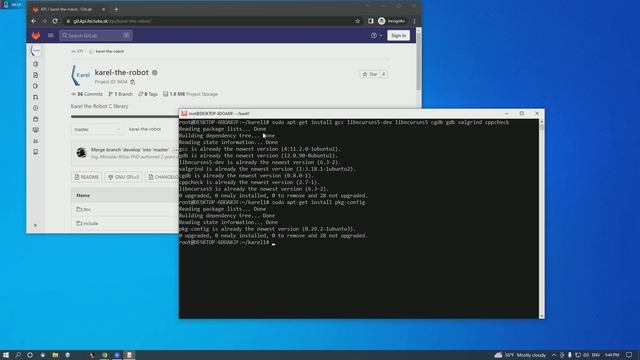Show hidden system tray icons

[554, 355]
